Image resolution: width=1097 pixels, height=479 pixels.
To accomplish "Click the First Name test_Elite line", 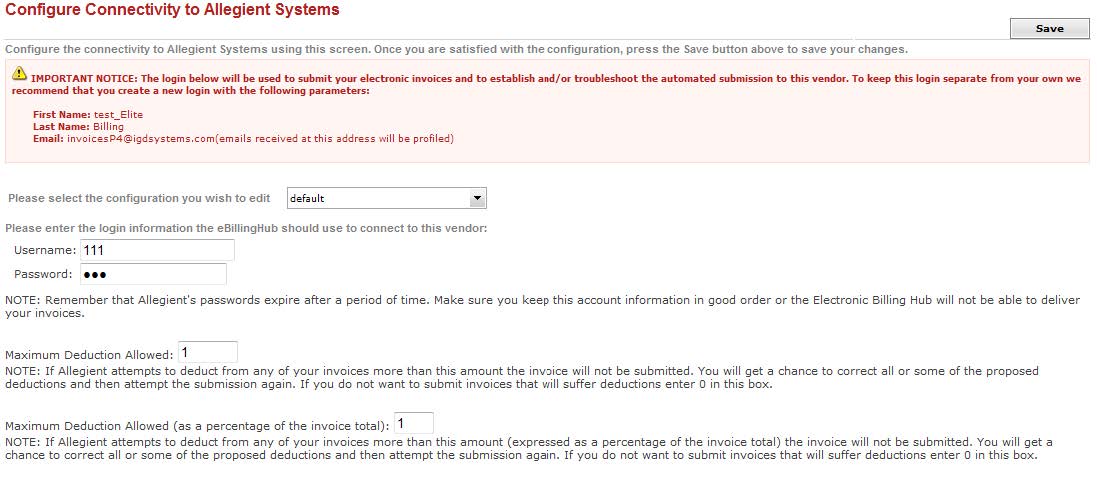I will pyautogui.click(x=88, y=113).
